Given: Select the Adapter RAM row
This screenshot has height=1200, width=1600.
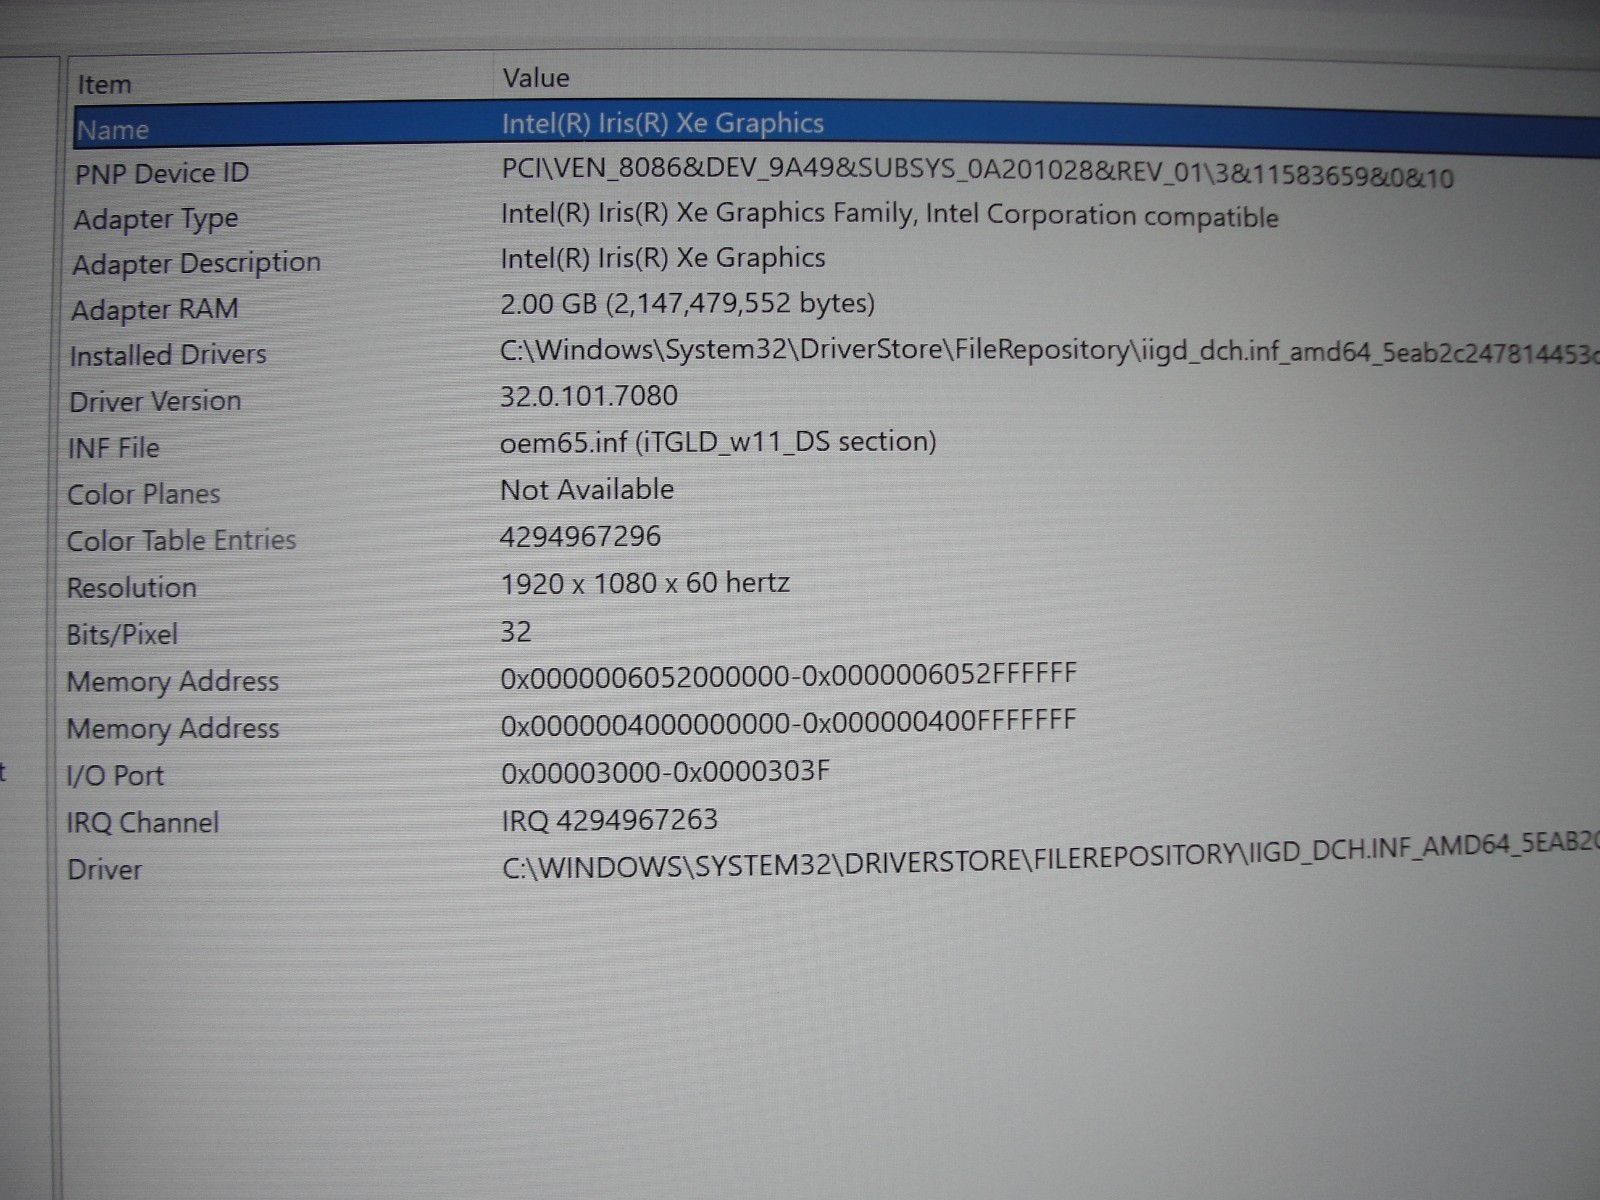Looking at the screenshot, I should pos(154,310).
